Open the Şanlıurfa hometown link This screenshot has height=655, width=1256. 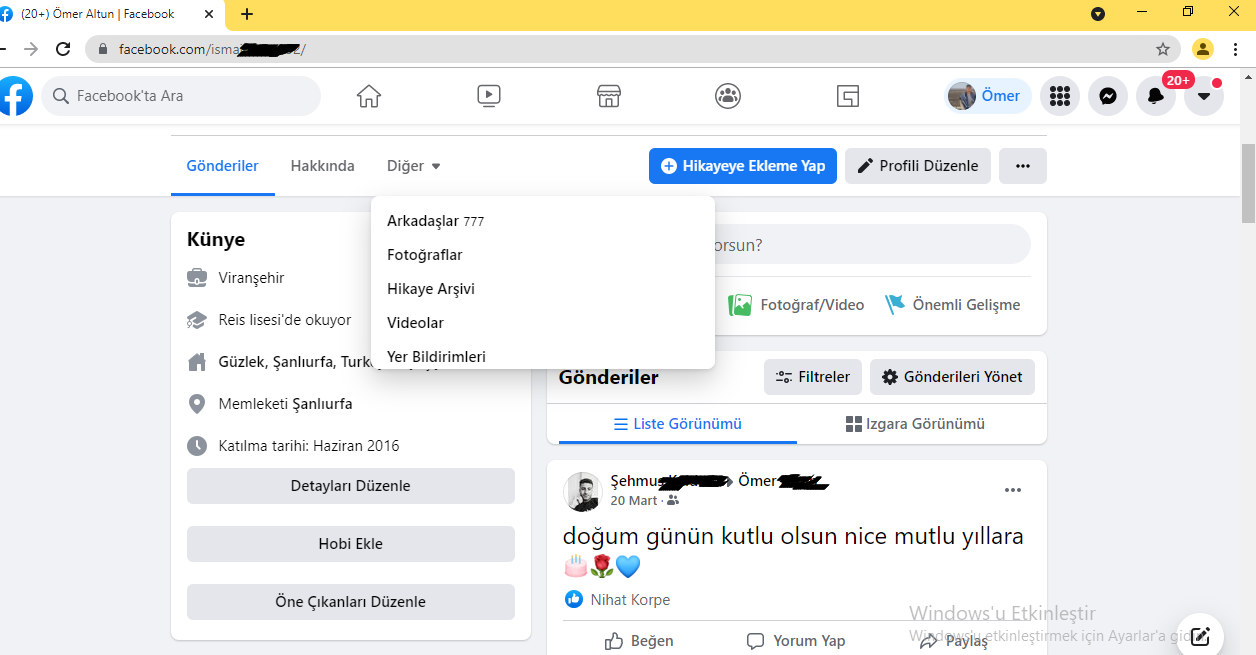click(322, 404)
